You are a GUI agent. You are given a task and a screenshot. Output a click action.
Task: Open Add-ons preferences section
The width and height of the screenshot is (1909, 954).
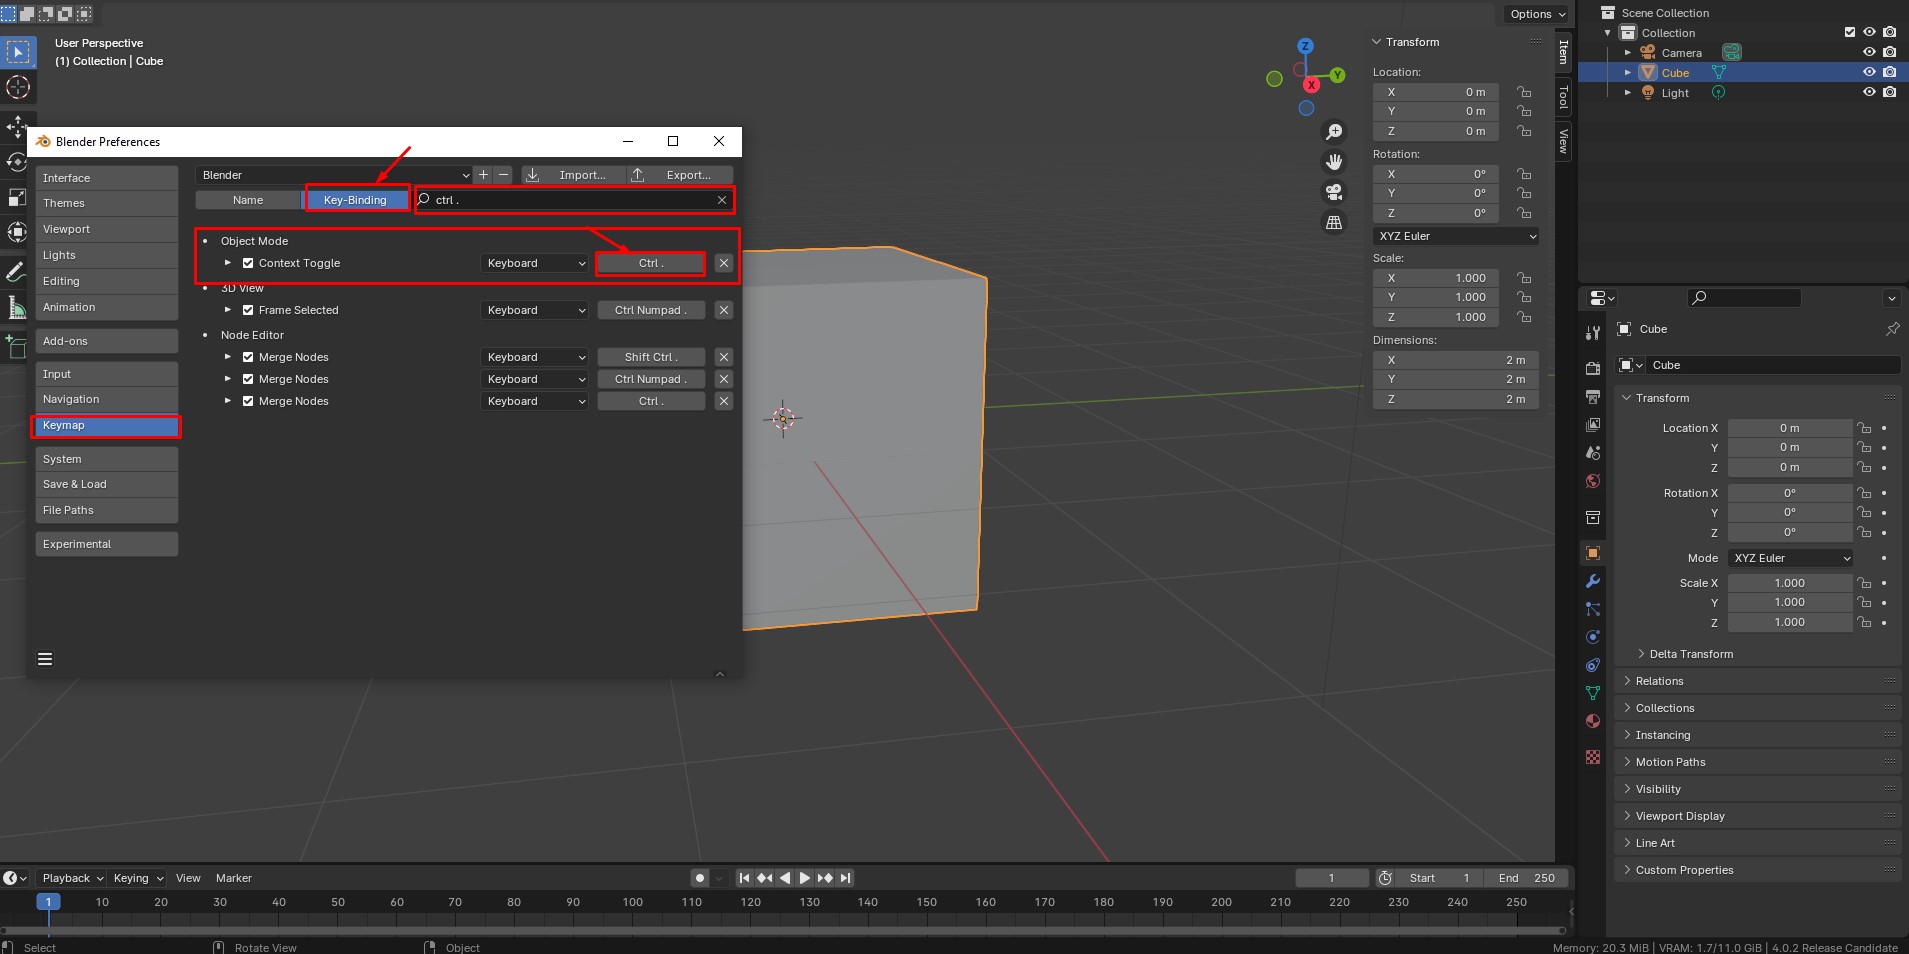[107, 341]
